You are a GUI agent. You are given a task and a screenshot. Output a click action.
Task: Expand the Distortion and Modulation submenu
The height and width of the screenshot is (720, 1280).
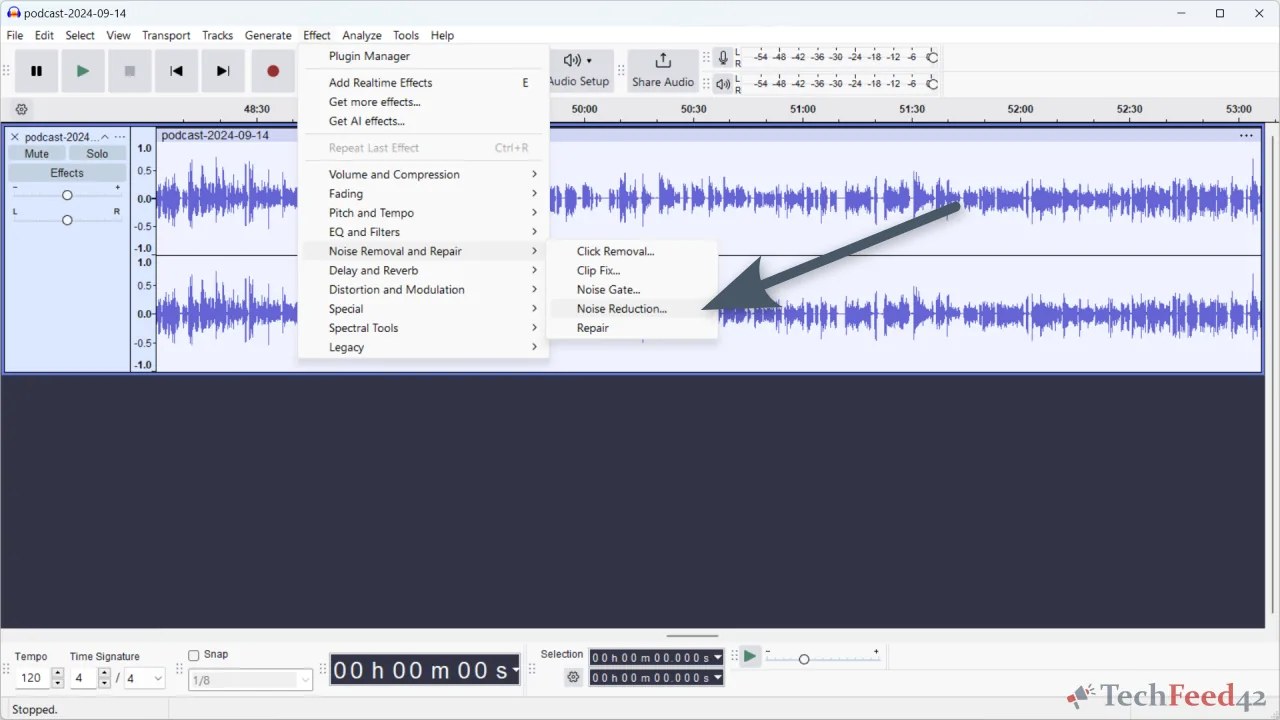point(423,290)
